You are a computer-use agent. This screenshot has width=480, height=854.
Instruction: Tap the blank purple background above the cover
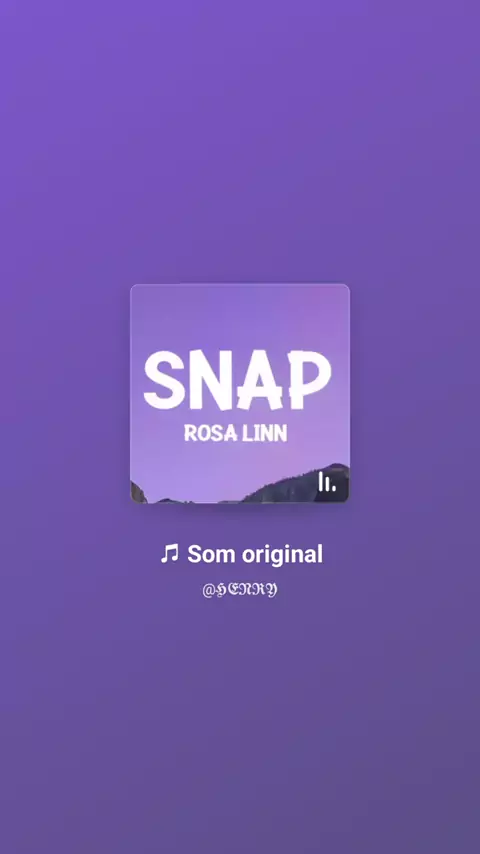[240, 142]
